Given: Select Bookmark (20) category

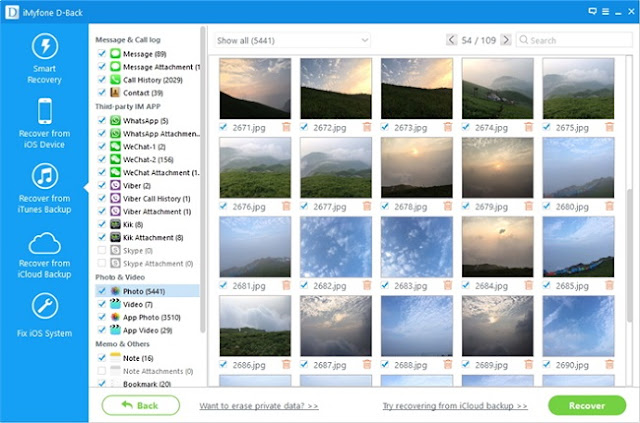Looking at the screenshot, I should (147, 383).
